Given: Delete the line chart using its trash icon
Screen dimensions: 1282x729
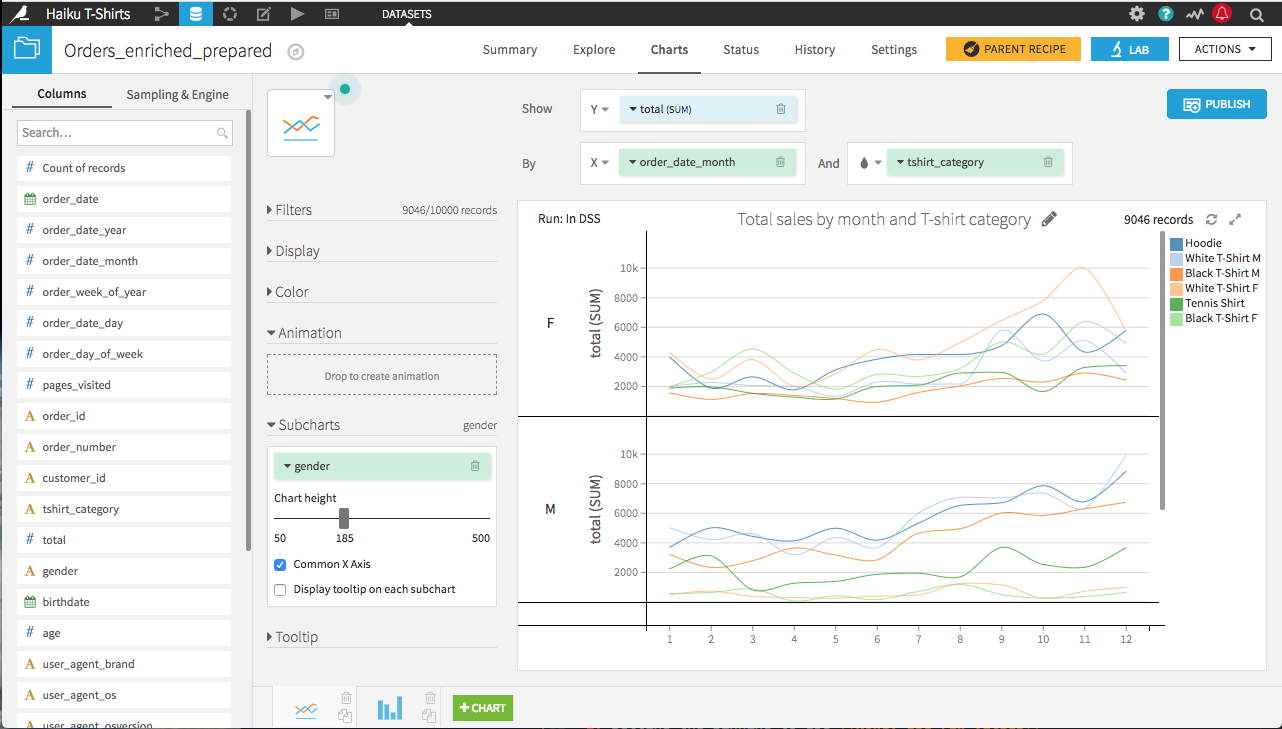Looking at the screenshot, I should pos(345,699).
